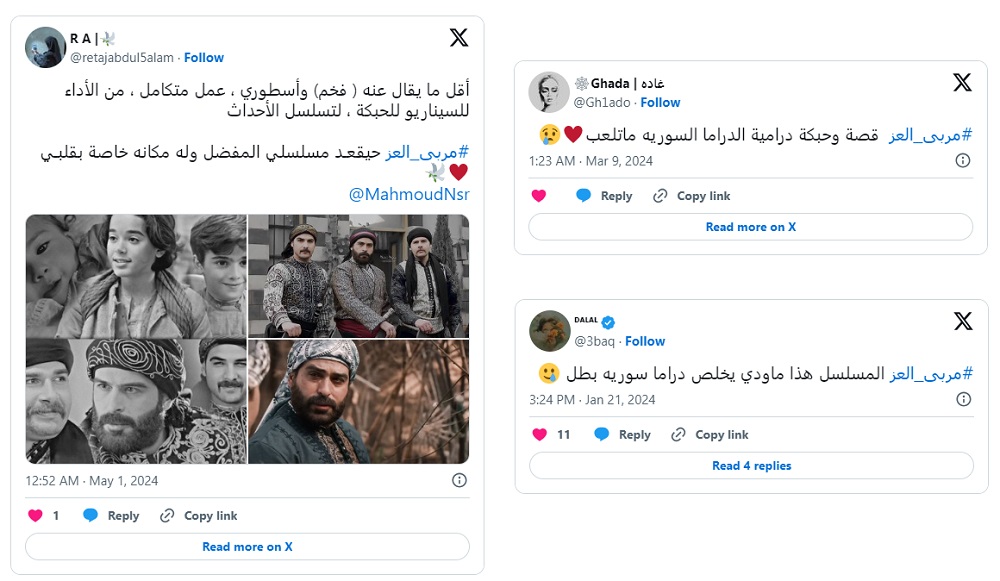Click the X logo on DALAL's tweet
The image size is (1000, 581).
coord(963,321)
